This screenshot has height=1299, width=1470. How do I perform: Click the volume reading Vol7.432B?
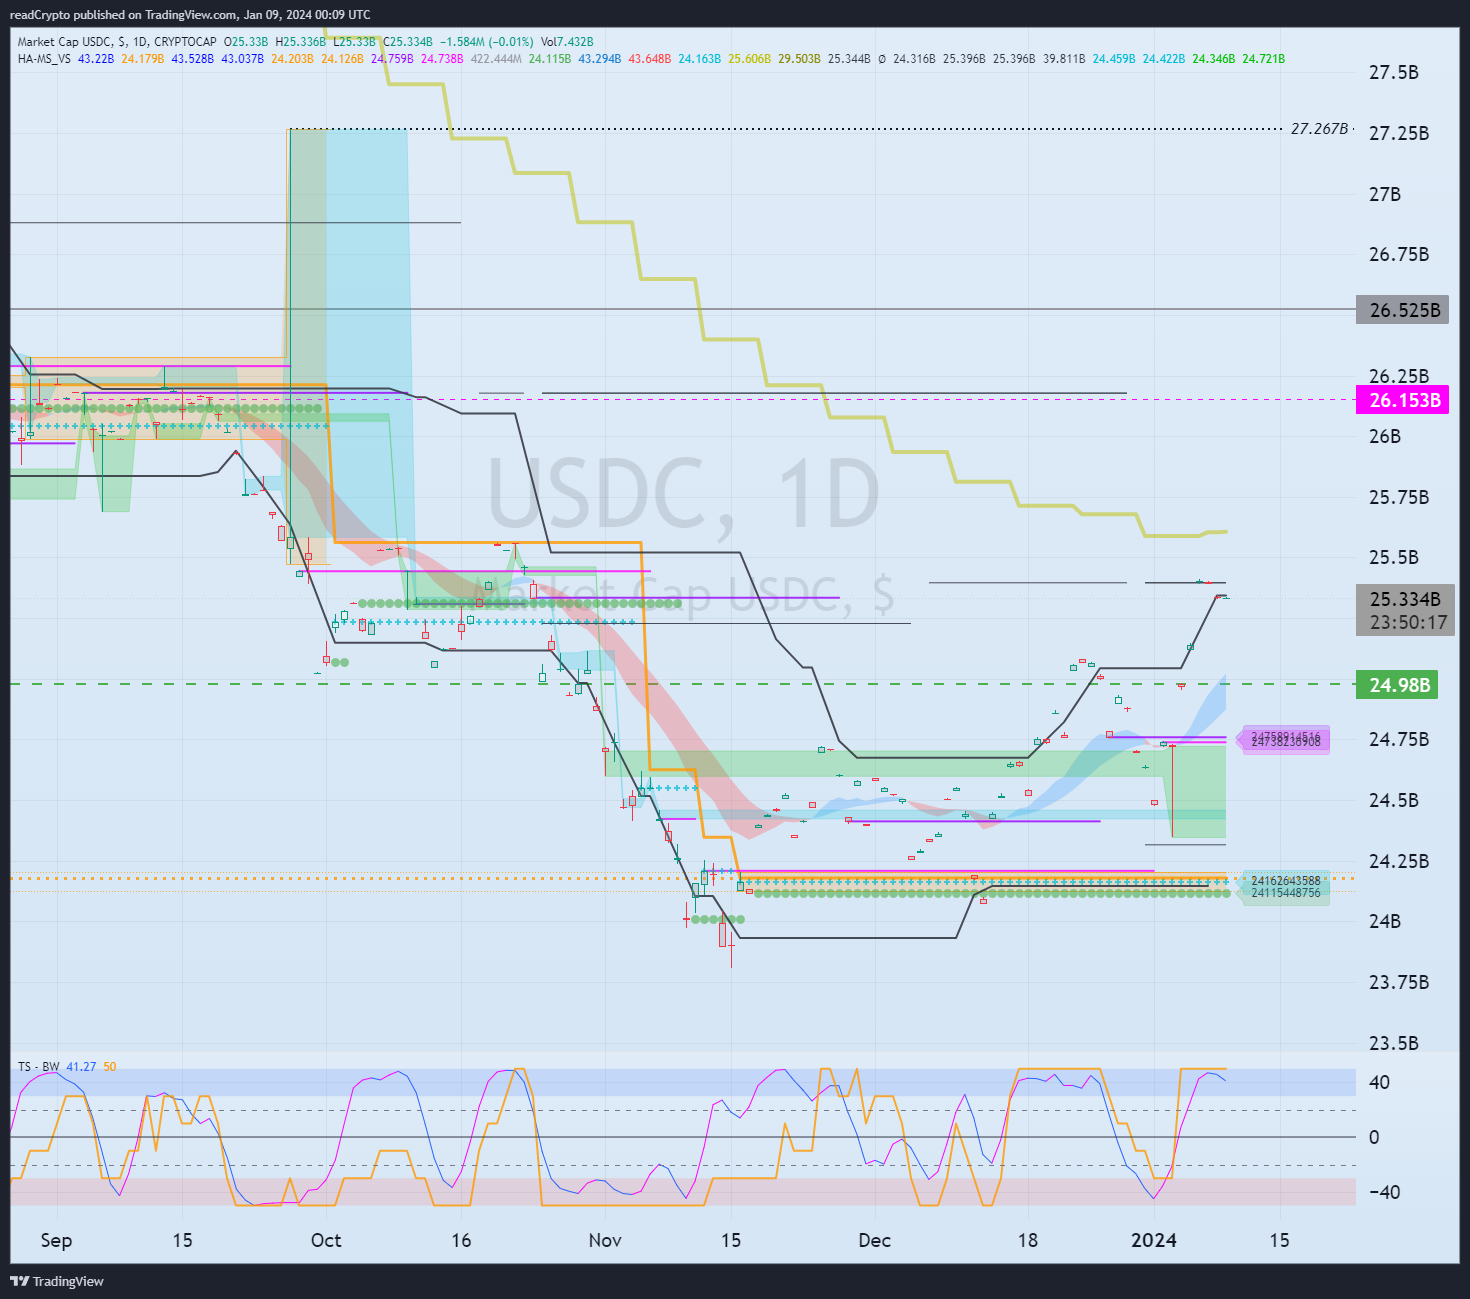[x=567, y=42]
